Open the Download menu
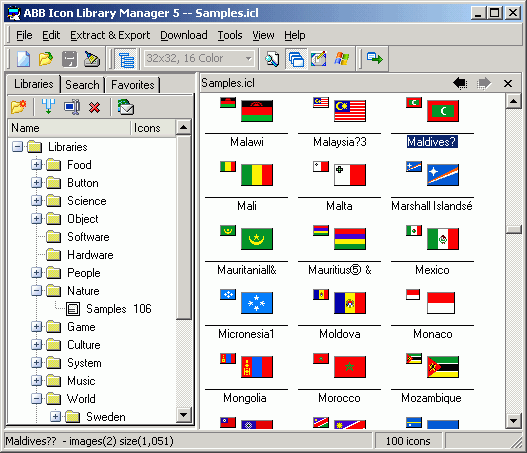The image size is (527, 453). [184, 35]
